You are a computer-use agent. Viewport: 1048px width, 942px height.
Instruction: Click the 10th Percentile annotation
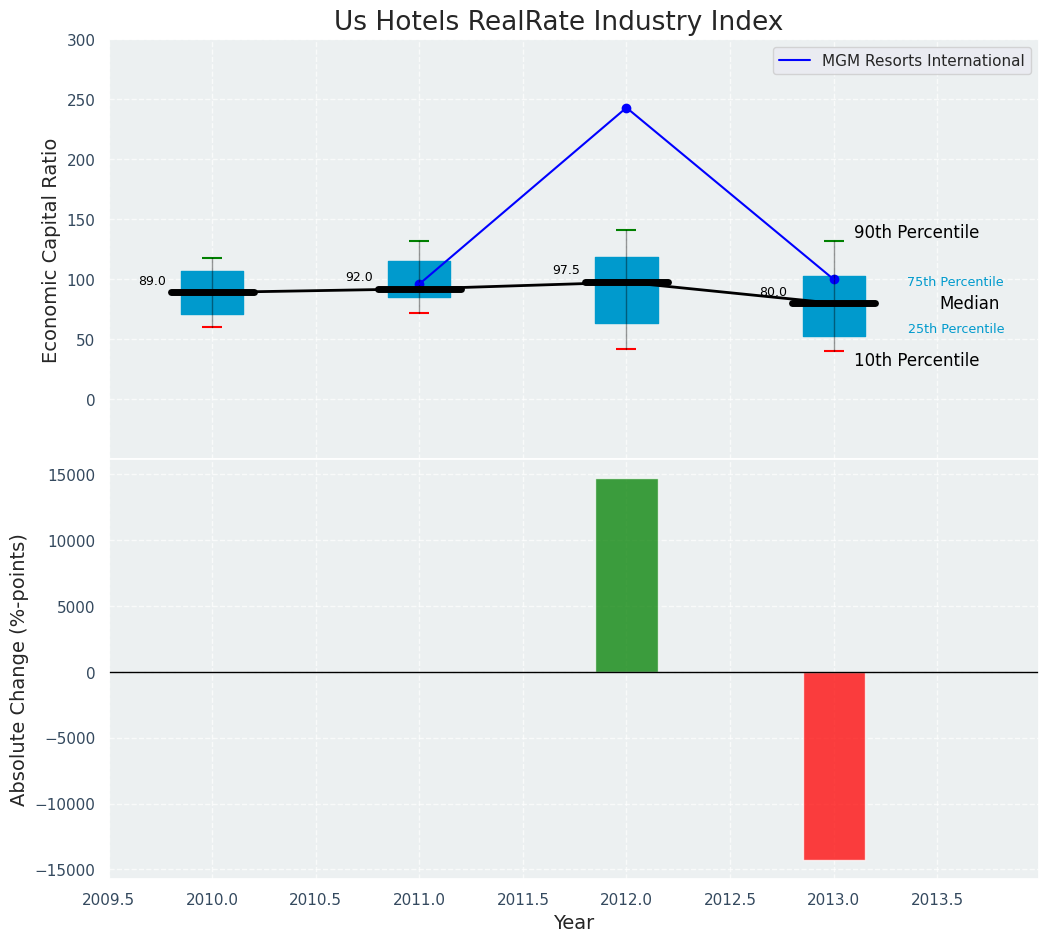point(916,360)
